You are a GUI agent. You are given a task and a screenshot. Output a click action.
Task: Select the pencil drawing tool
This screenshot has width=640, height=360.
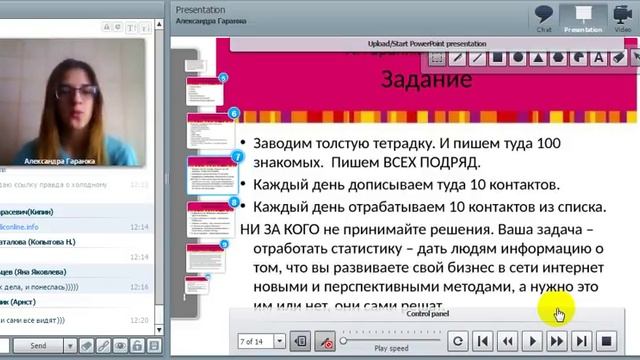point(457,58)
